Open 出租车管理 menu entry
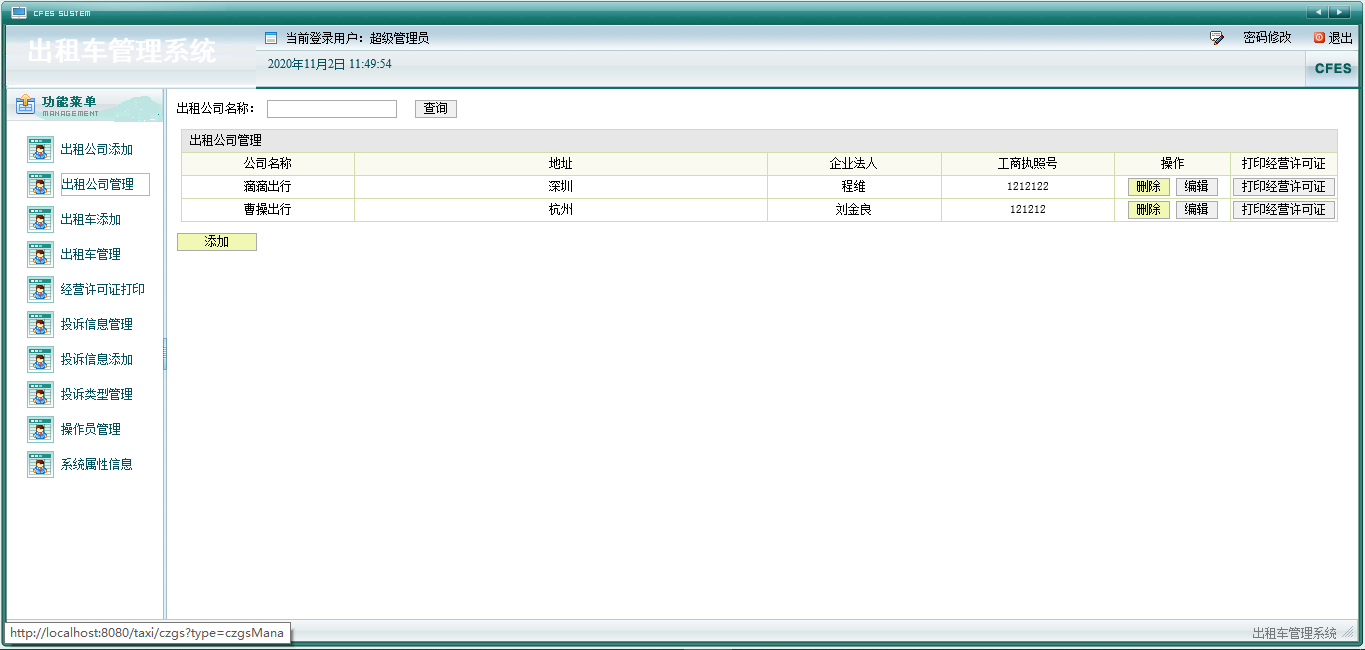The height and width of the screenshot is (650, 1365). coord(39,254)
